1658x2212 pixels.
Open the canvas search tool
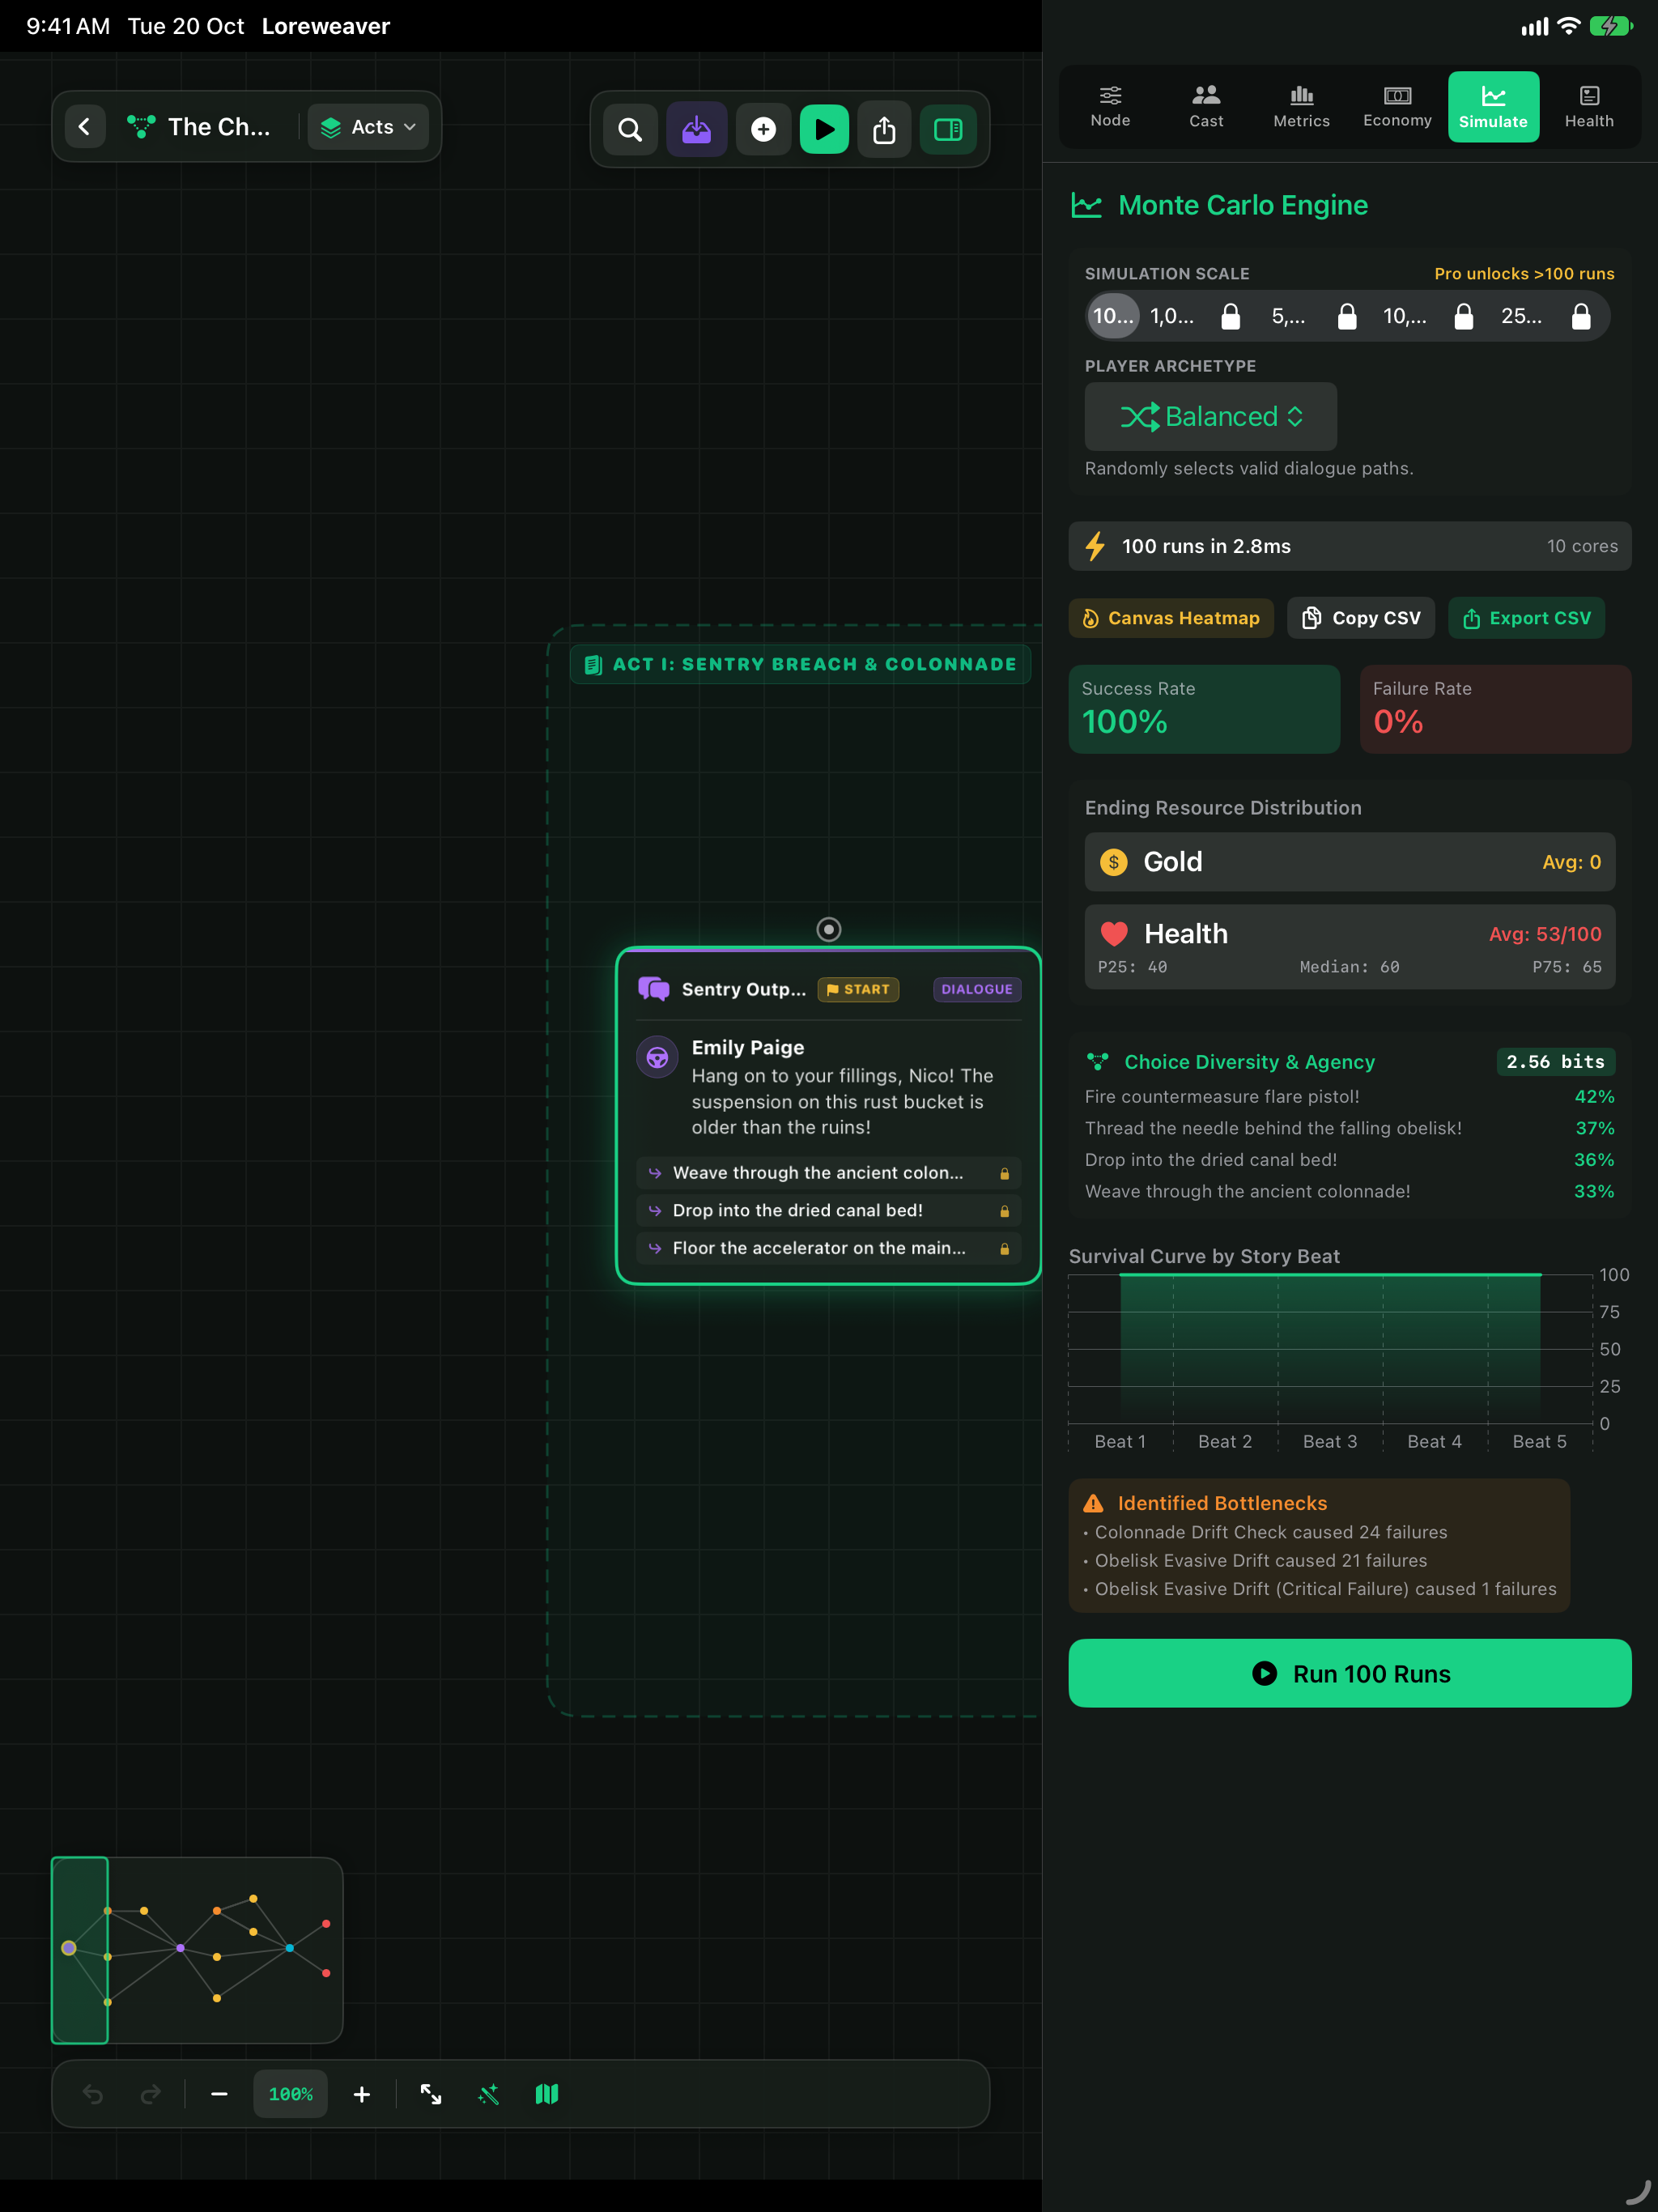[630, 129]
